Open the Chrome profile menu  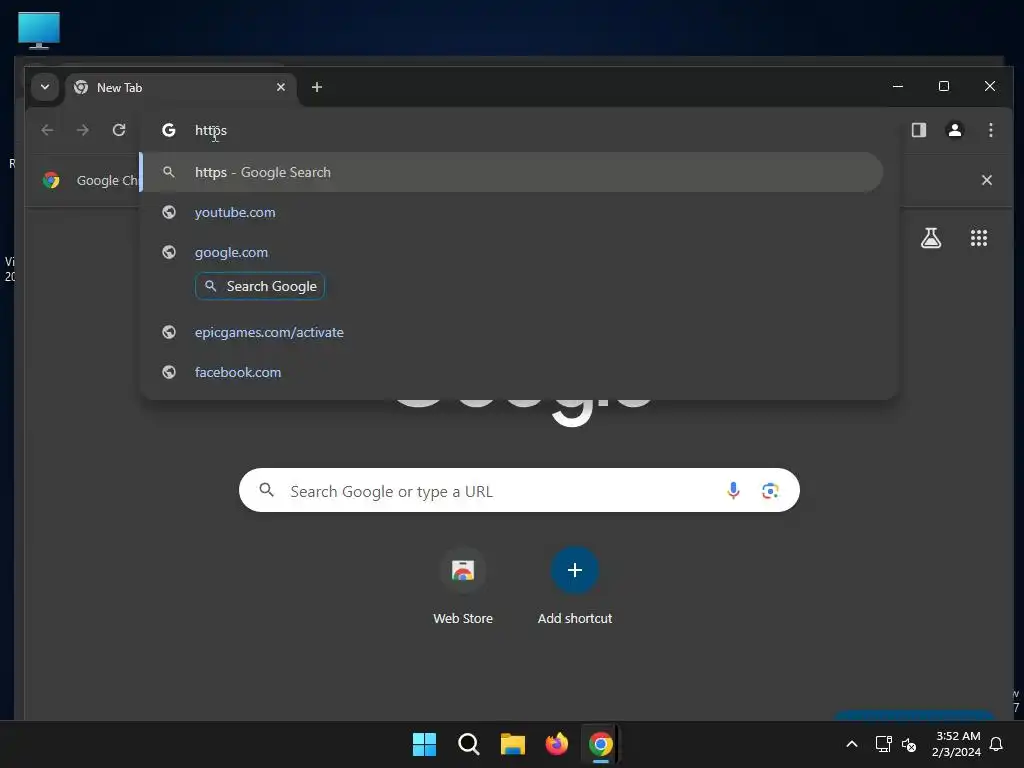click(955, 130)
